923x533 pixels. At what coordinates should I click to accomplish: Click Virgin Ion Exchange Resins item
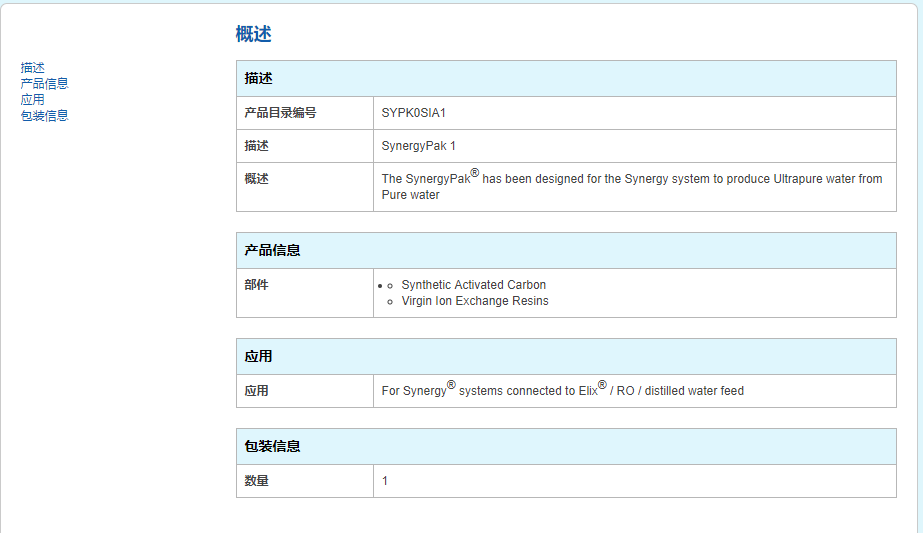[474, 301]
